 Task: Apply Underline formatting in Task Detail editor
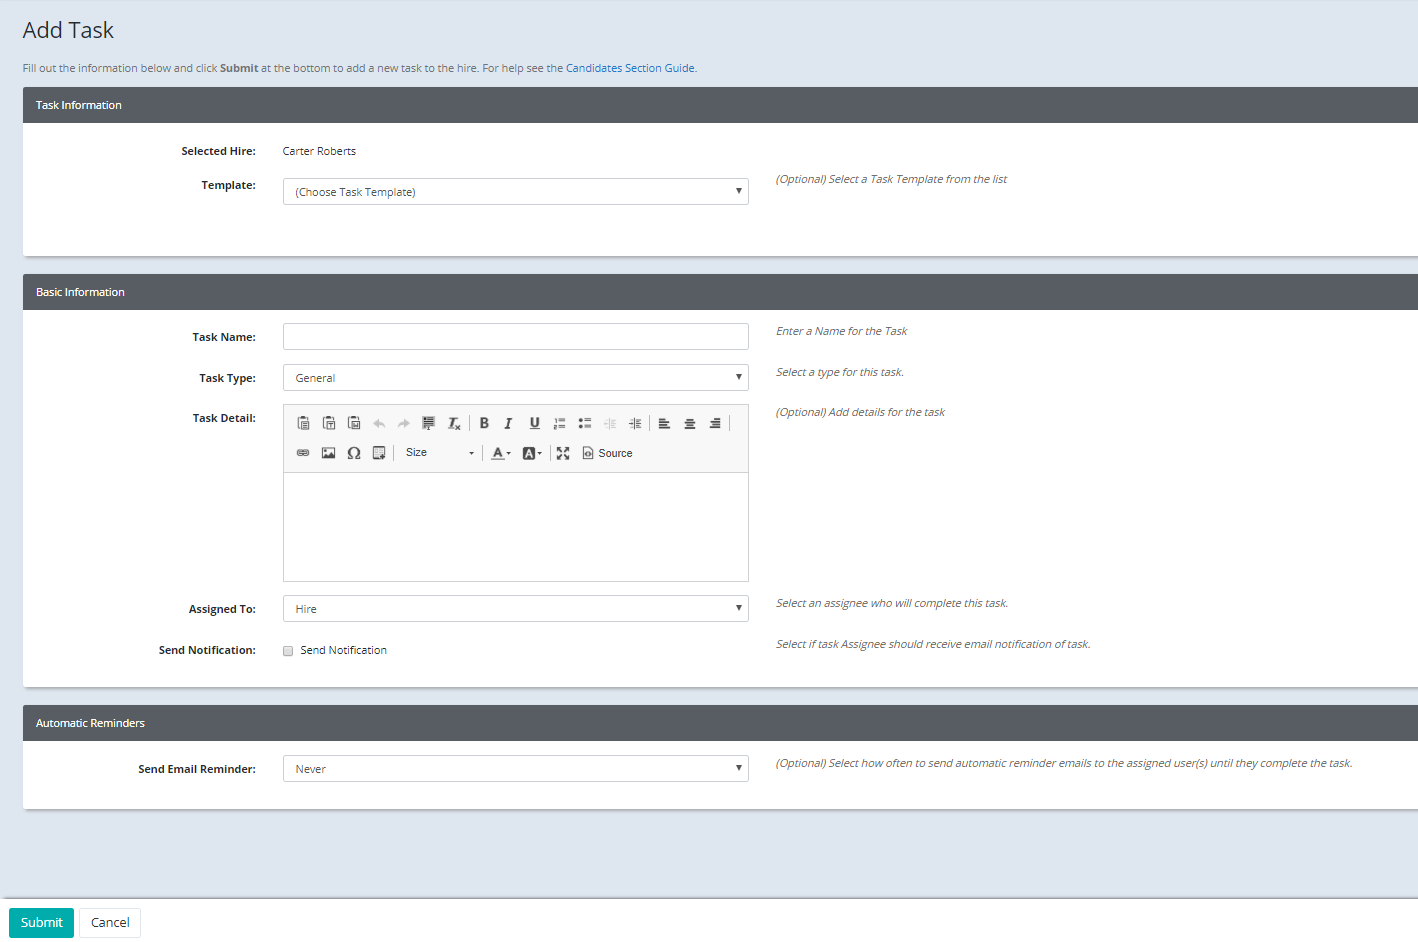[534, 422]
